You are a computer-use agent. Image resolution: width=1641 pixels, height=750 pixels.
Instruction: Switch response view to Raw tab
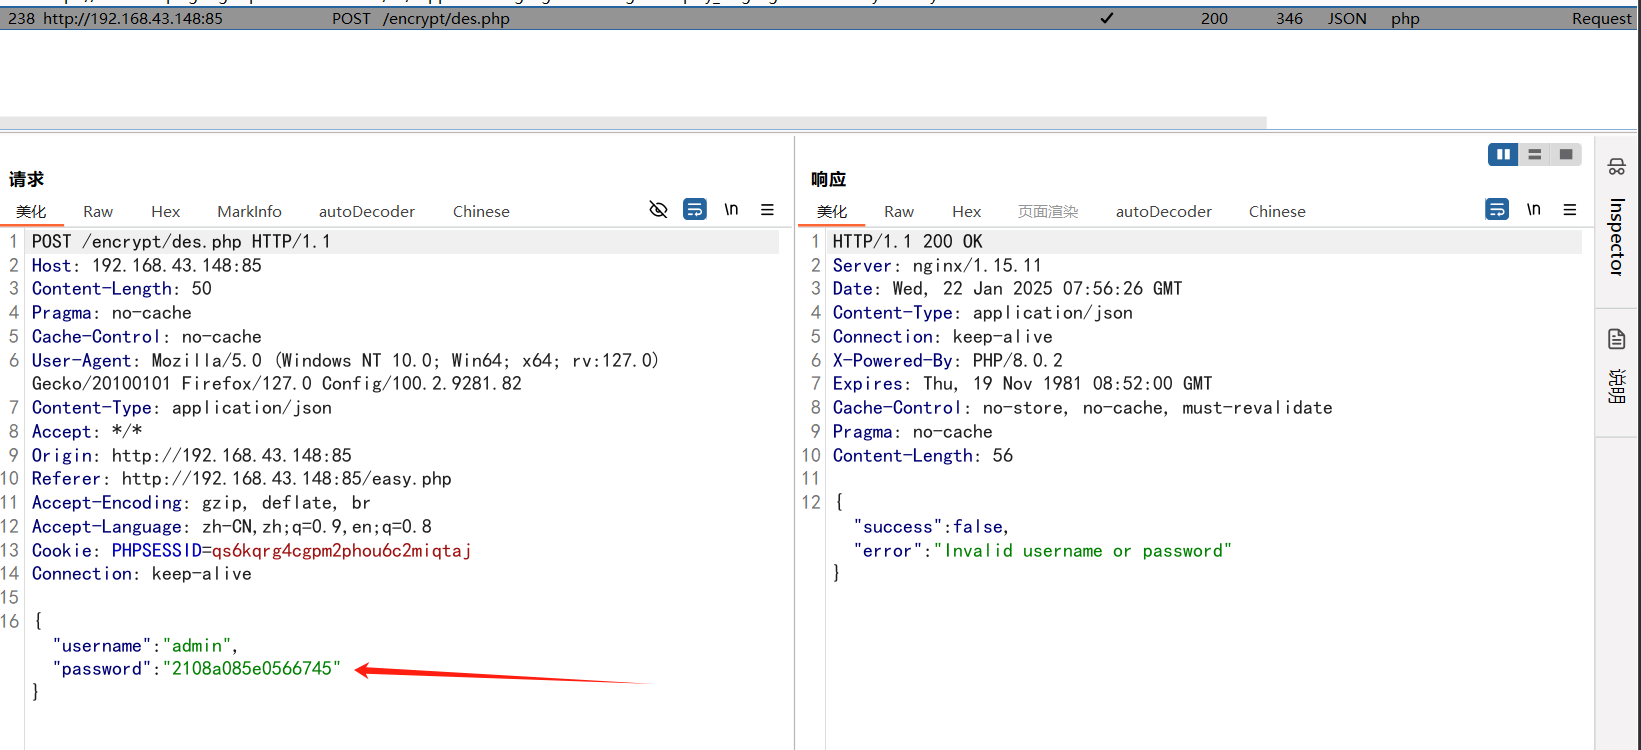tap(899, 211)
